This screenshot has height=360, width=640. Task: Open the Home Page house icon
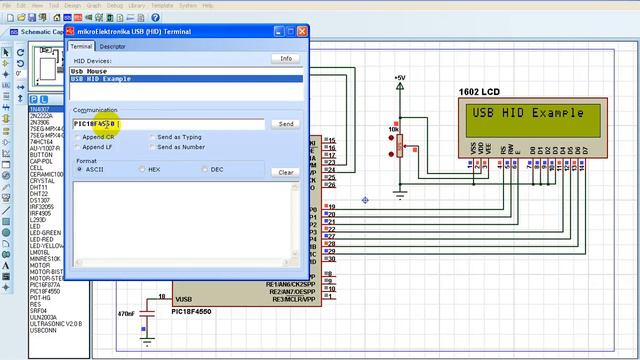[57, 18]
